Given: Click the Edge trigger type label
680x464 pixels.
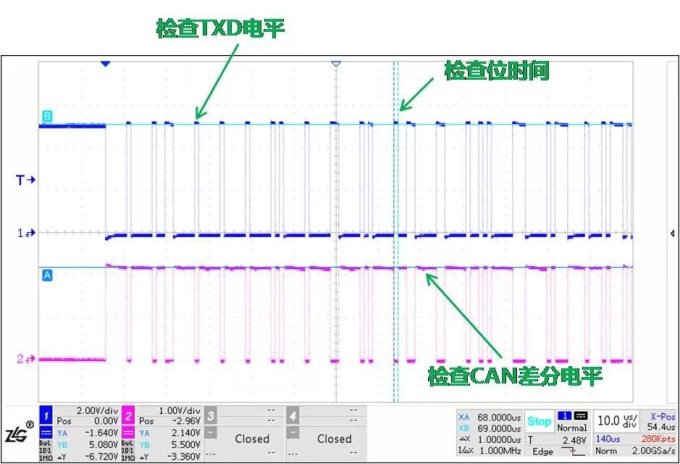Looking at the screenshot, I should coord(543,451).
